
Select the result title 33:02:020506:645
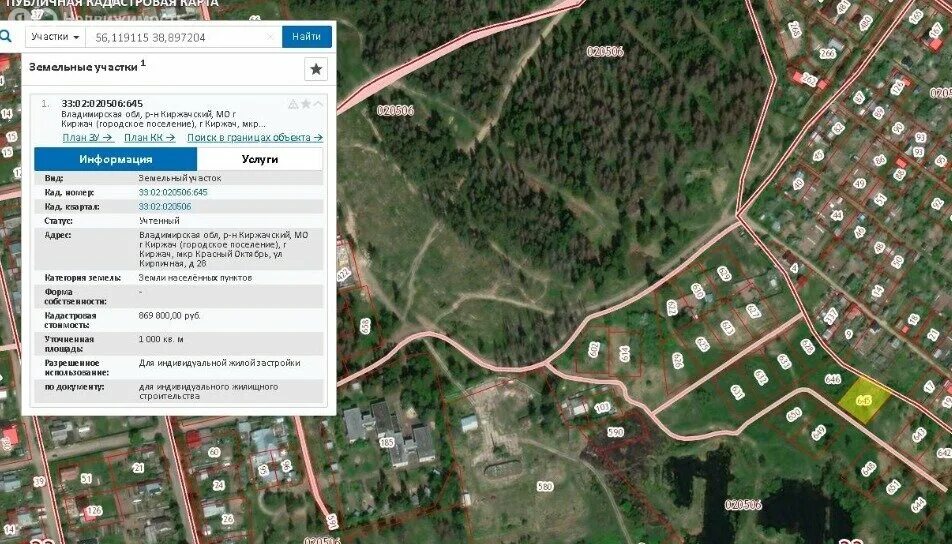click(x=102, y=103)
